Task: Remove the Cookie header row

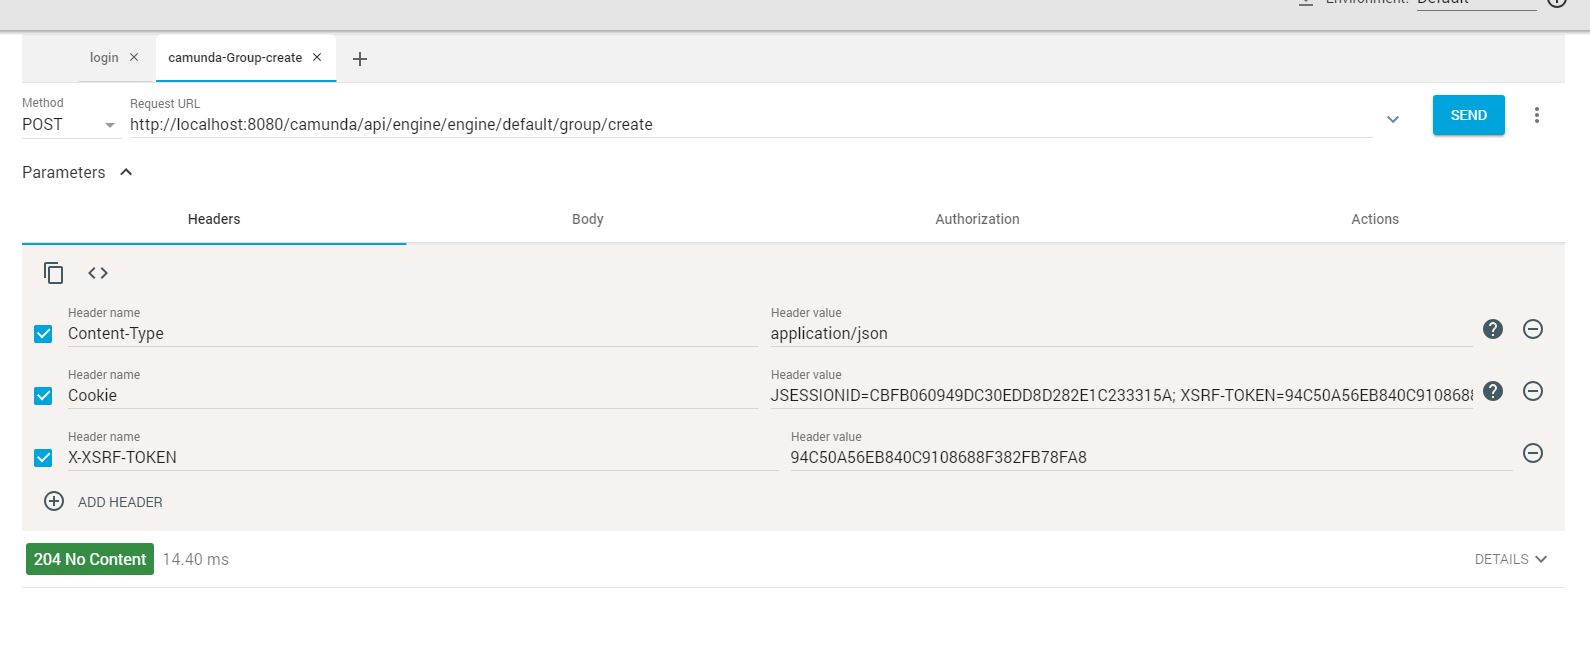Action: click(1533, 391)
